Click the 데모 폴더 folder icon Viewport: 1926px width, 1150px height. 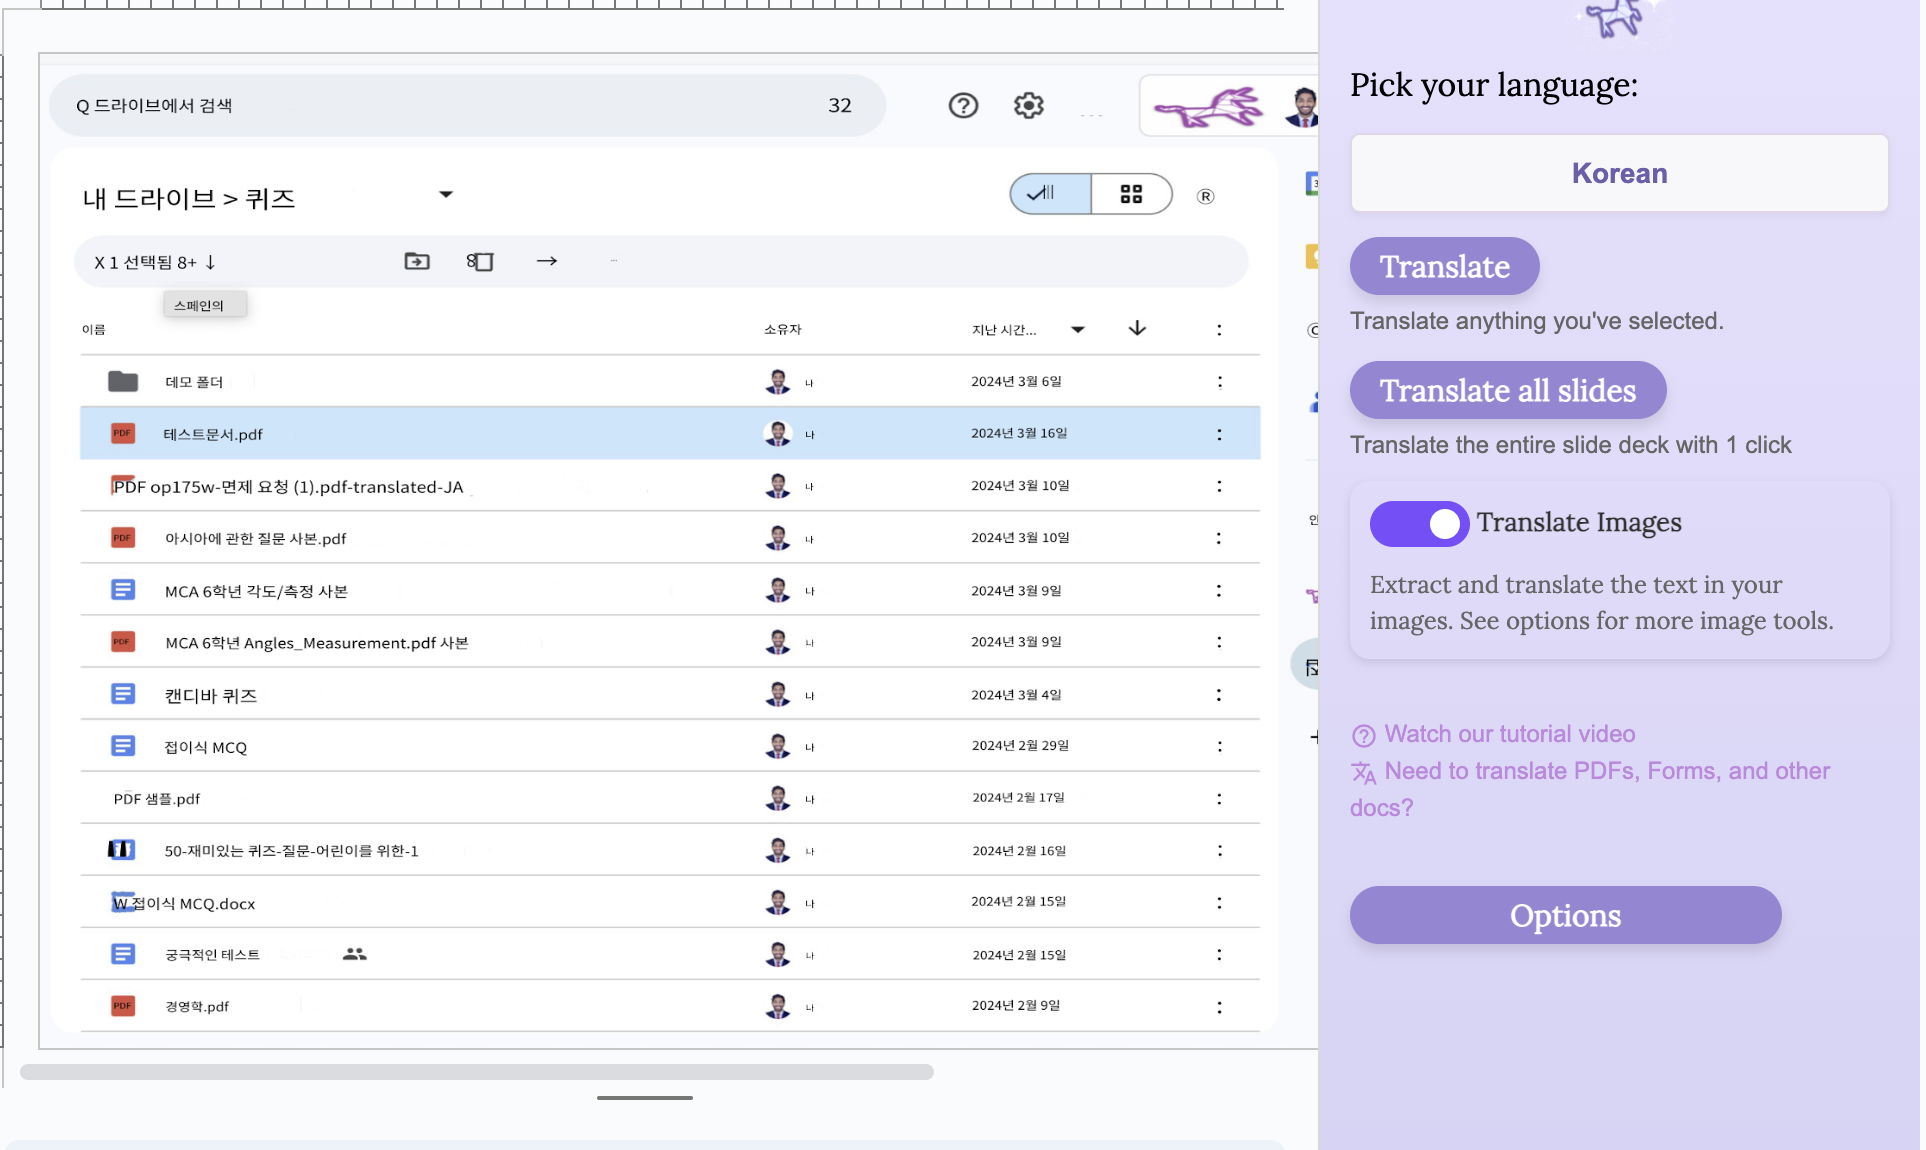[123, 381]
